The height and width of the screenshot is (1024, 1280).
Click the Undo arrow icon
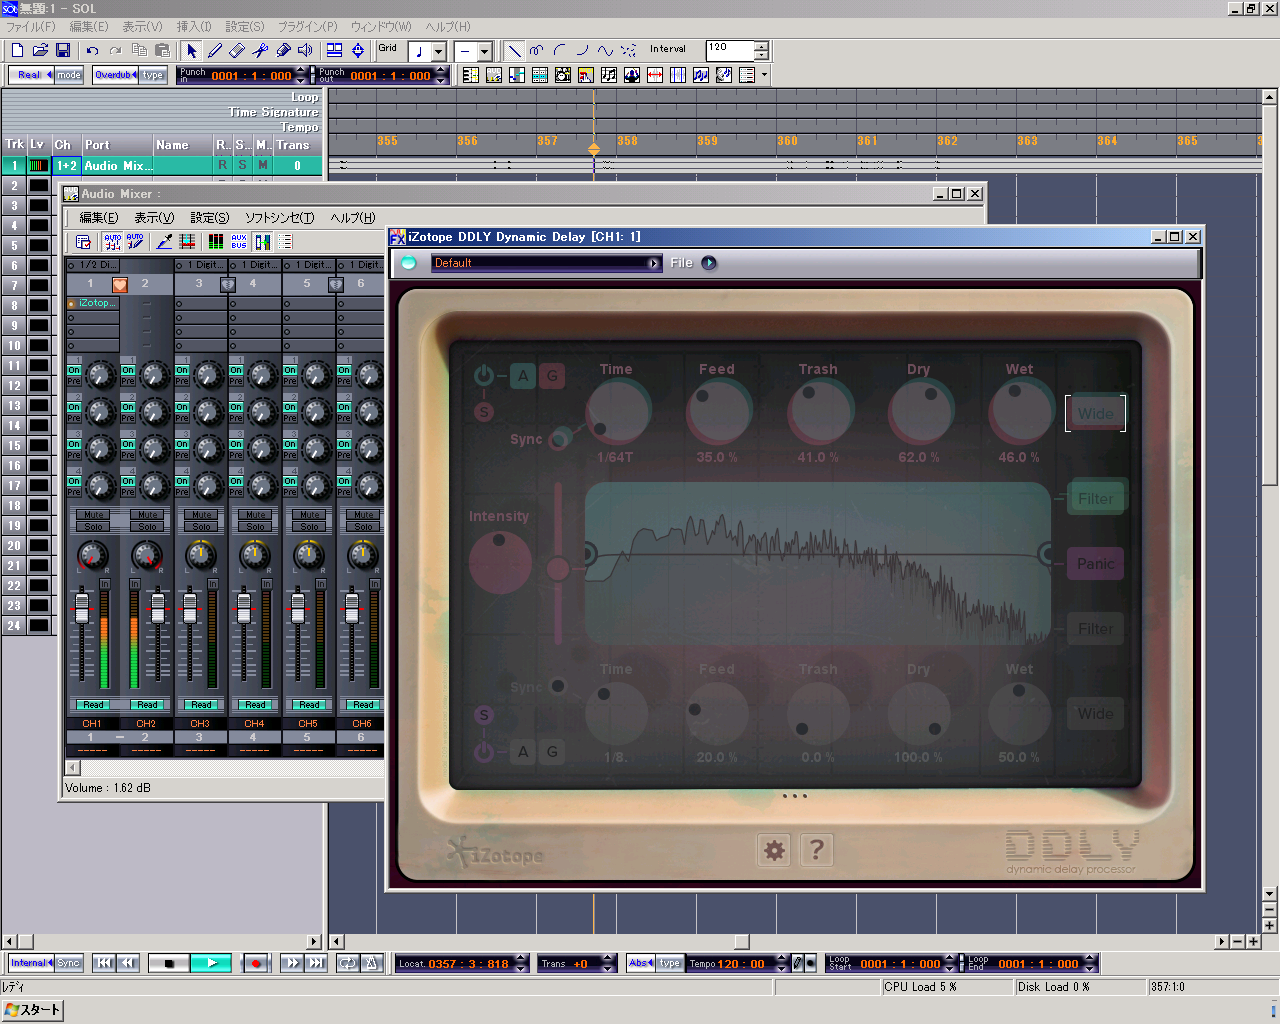[x=92, y=50]
